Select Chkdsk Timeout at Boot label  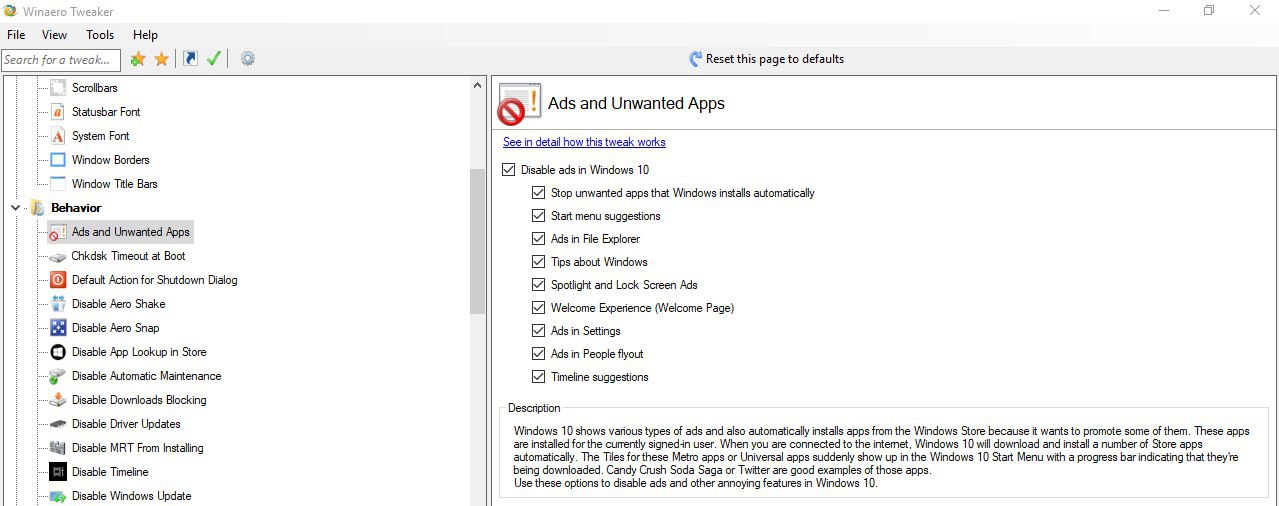point(129,256)
